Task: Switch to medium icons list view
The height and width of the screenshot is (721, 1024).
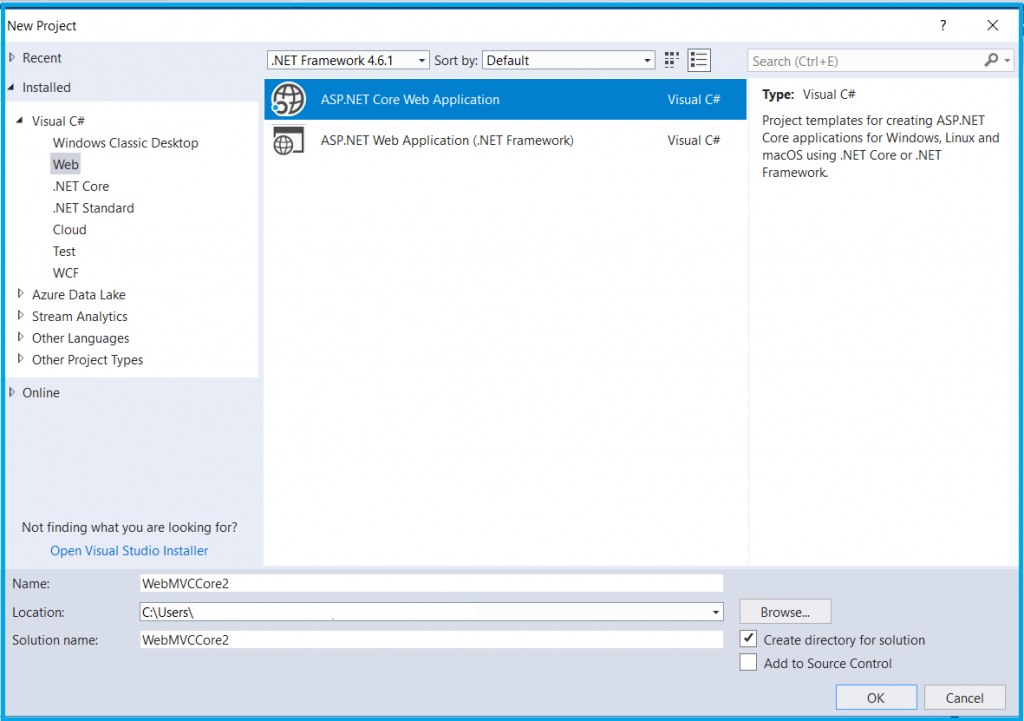Action: click(x=699, y=60)
